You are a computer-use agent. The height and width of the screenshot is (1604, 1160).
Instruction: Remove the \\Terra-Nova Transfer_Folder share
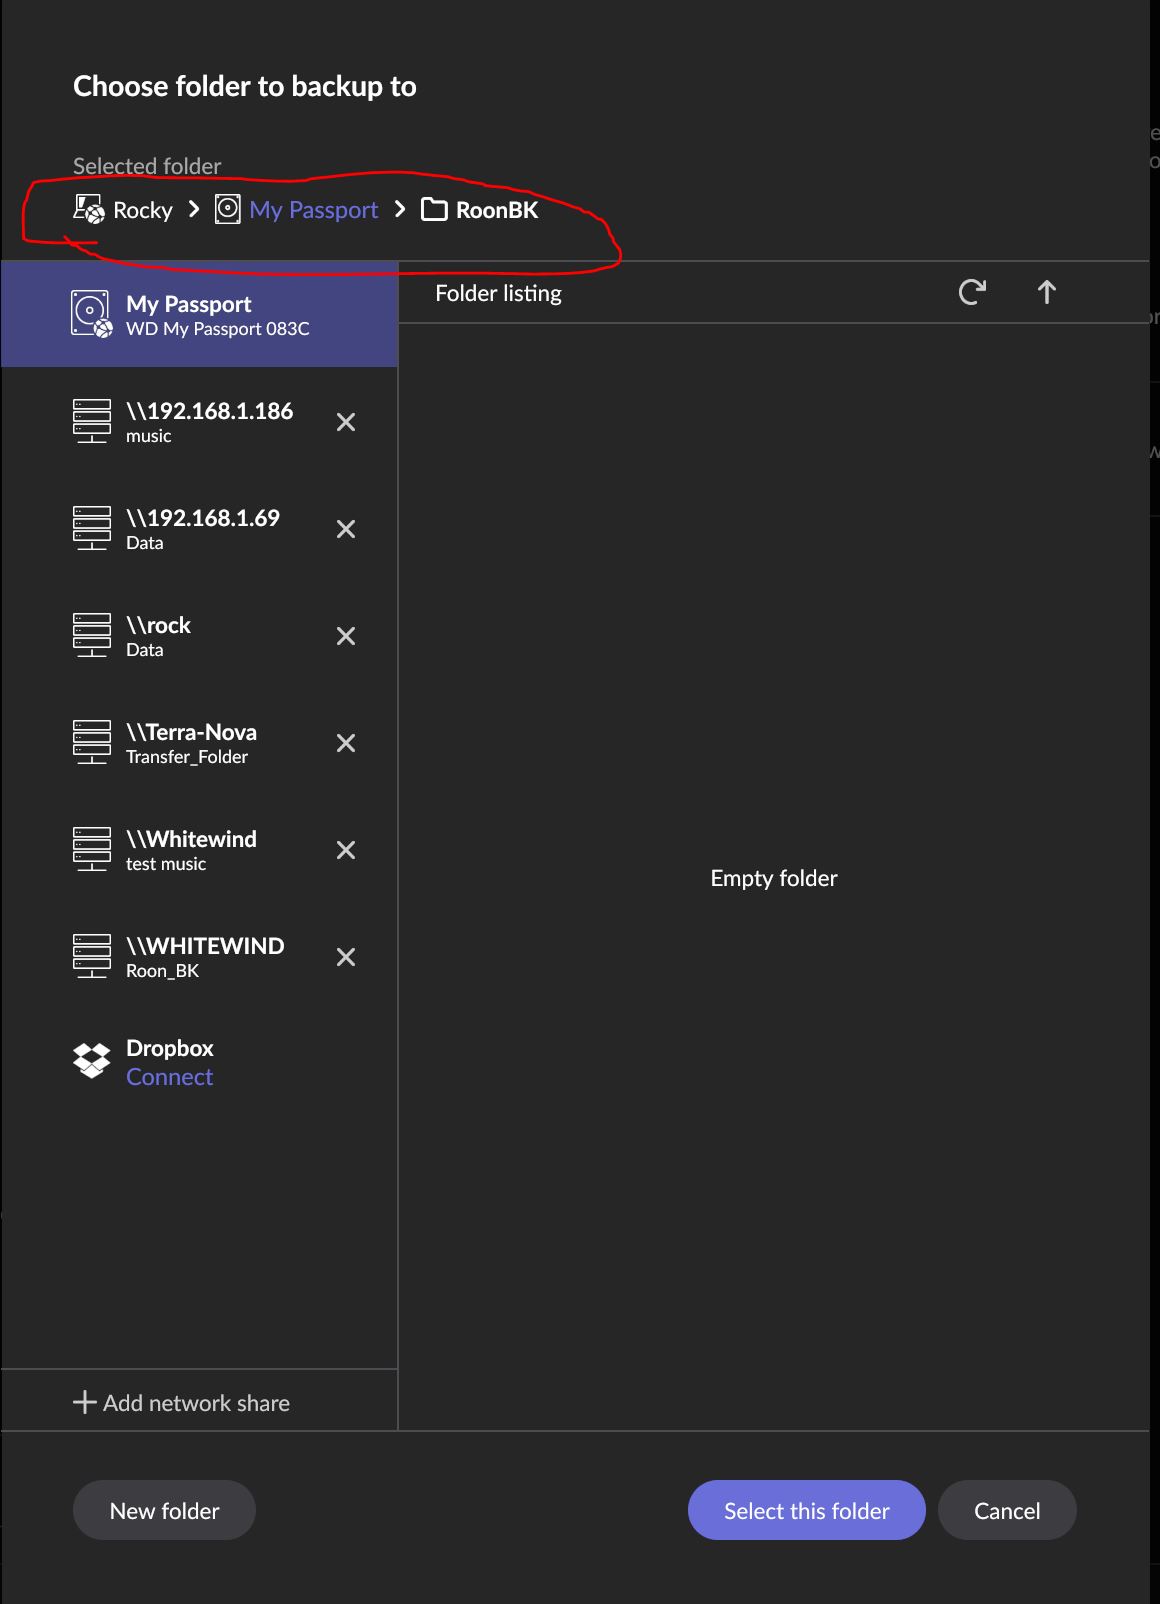[x=346, y=744]
